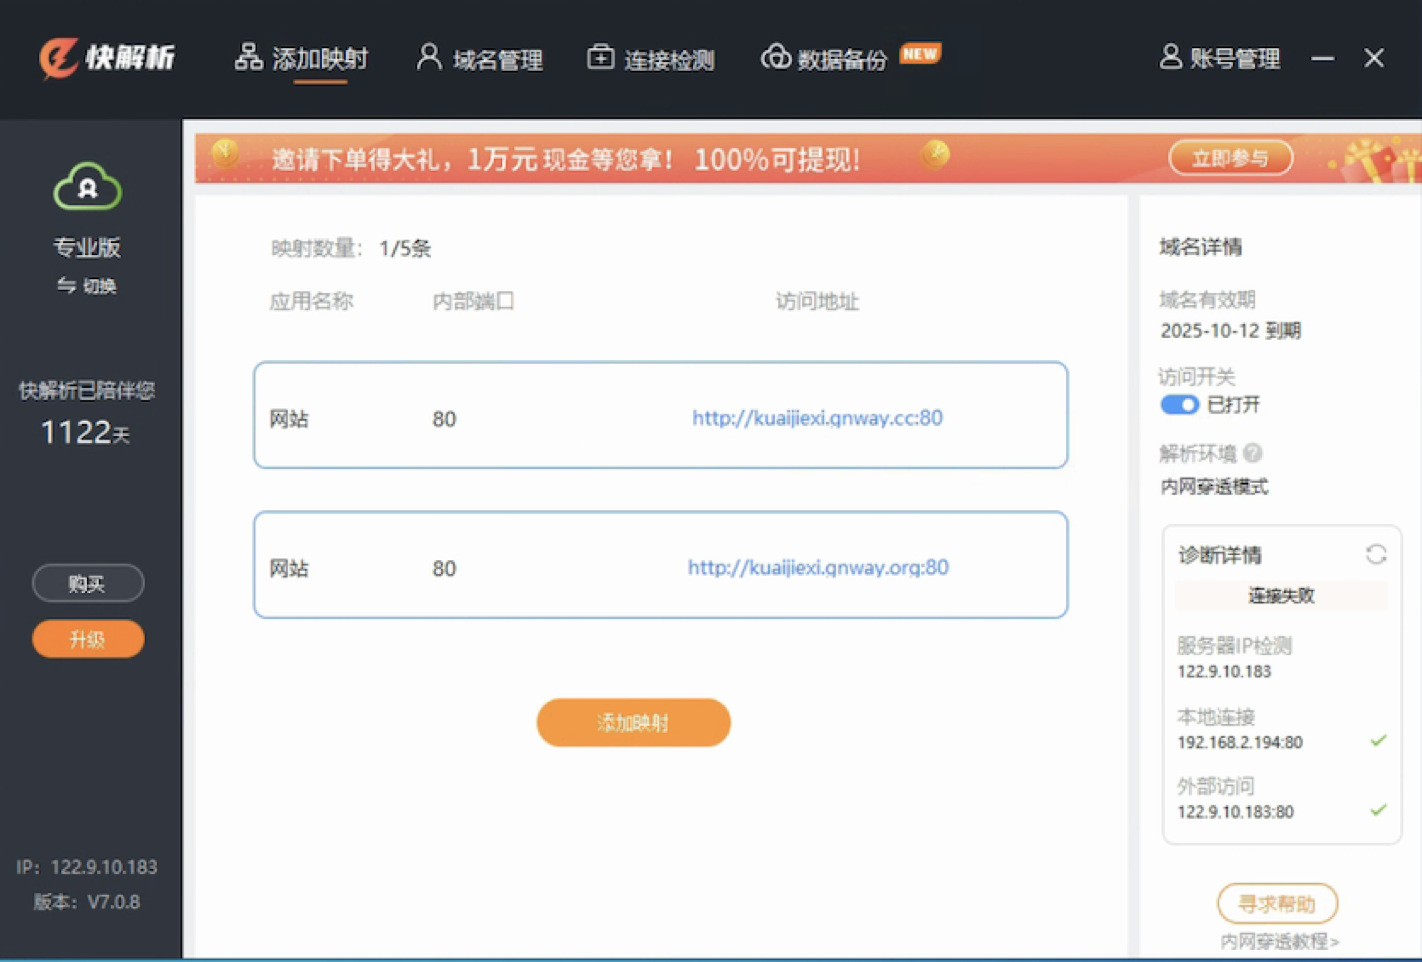Click the 快解析 logo icon
The image size is (1422, 962).
[59, 58]
